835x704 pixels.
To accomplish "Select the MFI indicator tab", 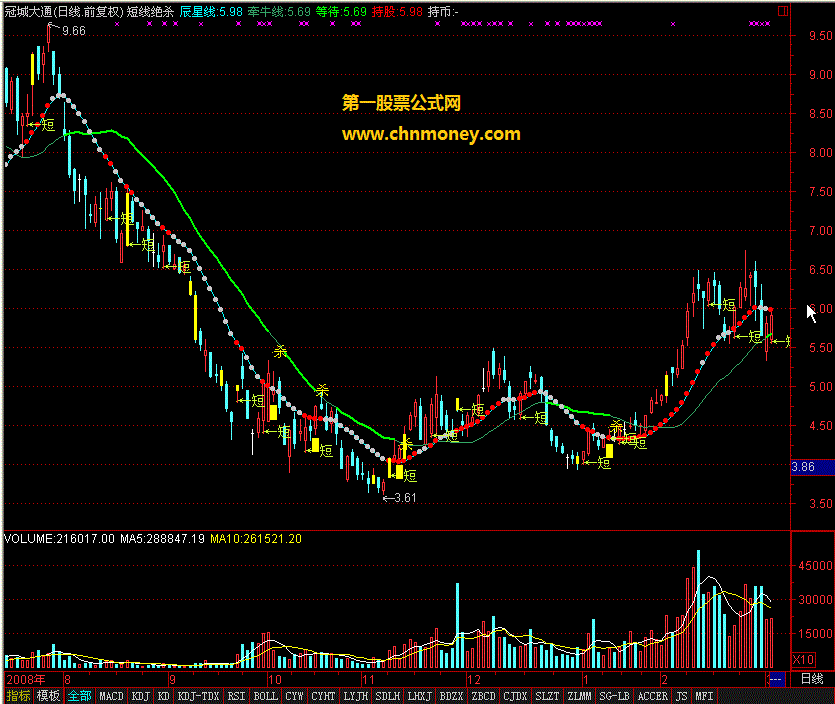I will click(704, 696).
